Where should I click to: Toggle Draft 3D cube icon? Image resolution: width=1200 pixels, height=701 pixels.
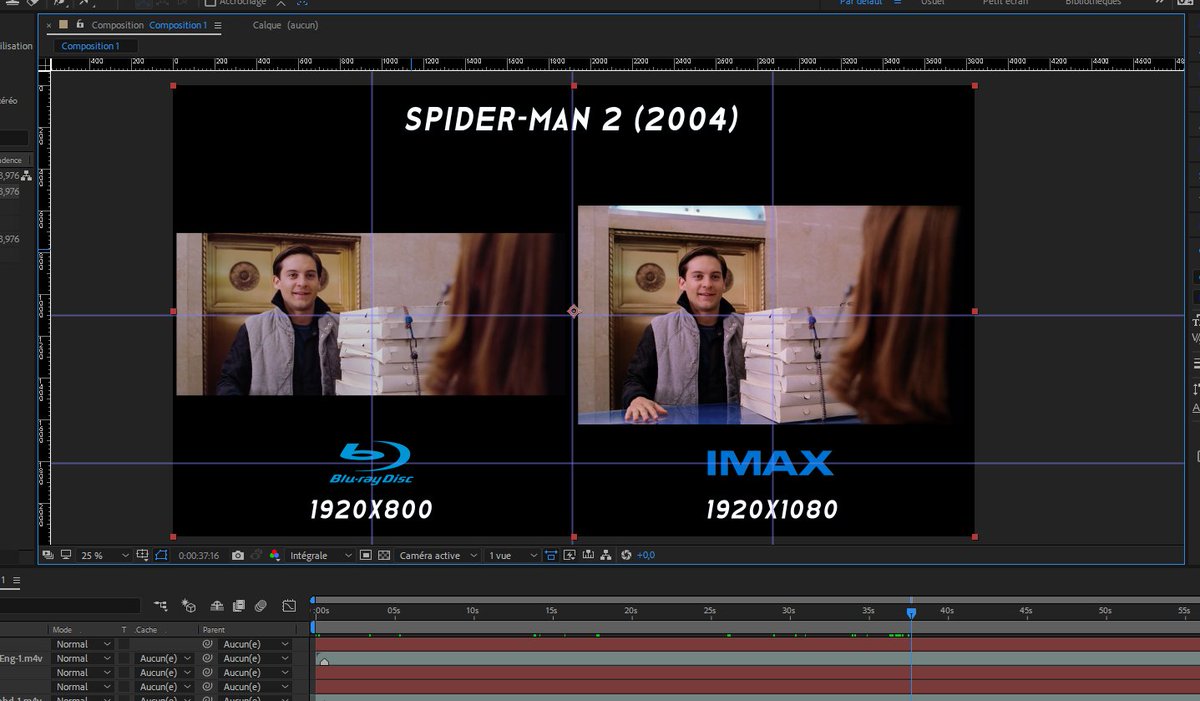point(188,605)
